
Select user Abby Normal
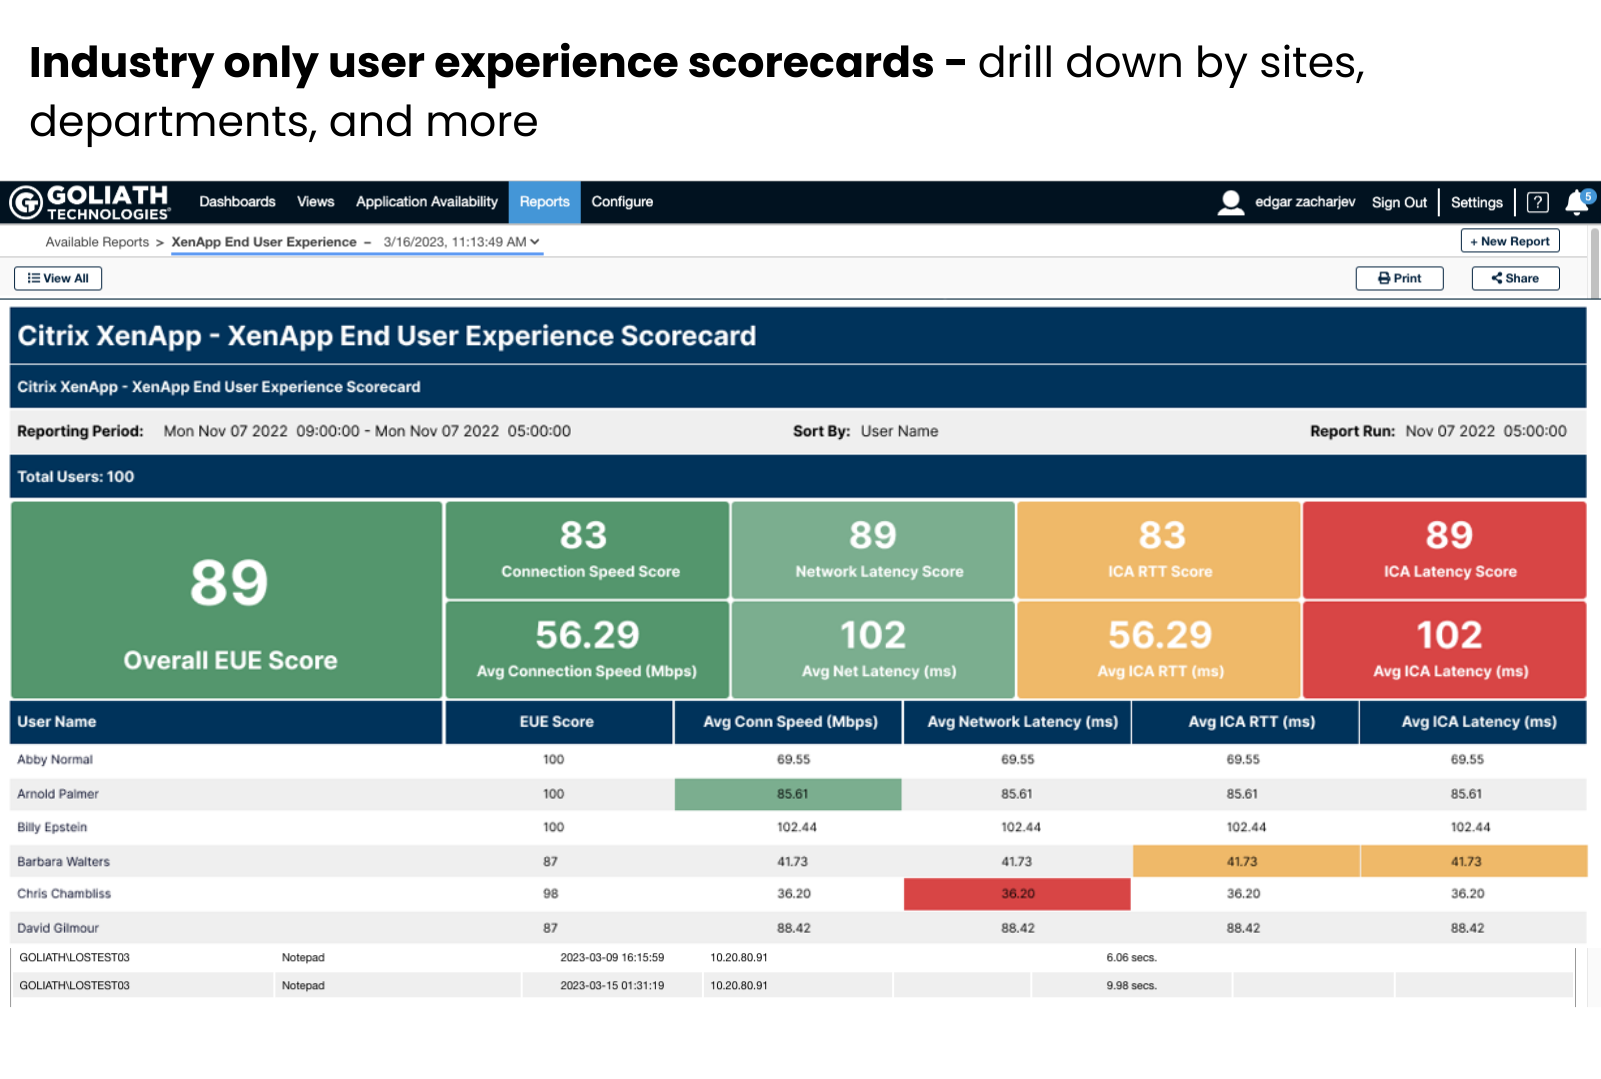tap(55, 760)
